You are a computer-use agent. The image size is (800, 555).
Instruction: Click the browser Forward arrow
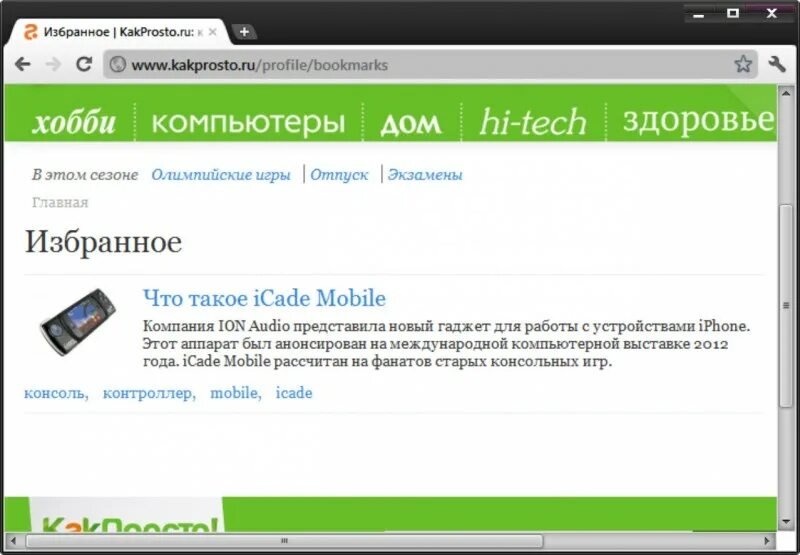click(x=53, y=64)
